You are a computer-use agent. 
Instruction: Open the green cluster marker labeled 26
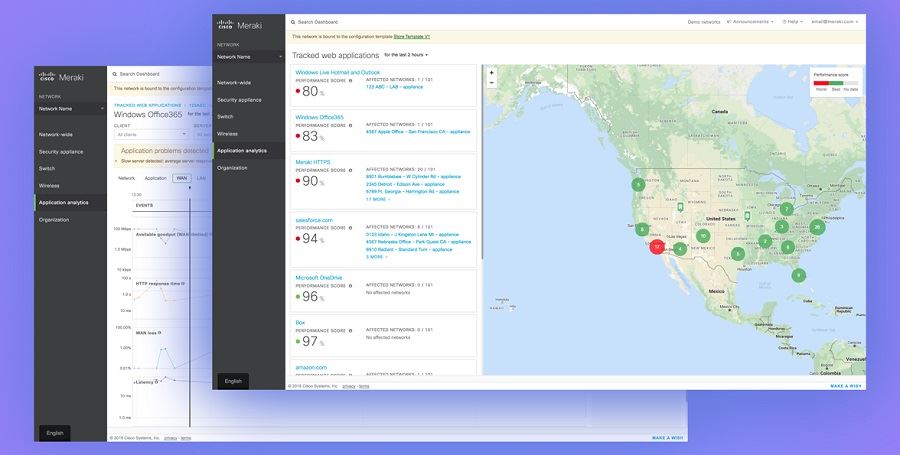tap(817, 227)
